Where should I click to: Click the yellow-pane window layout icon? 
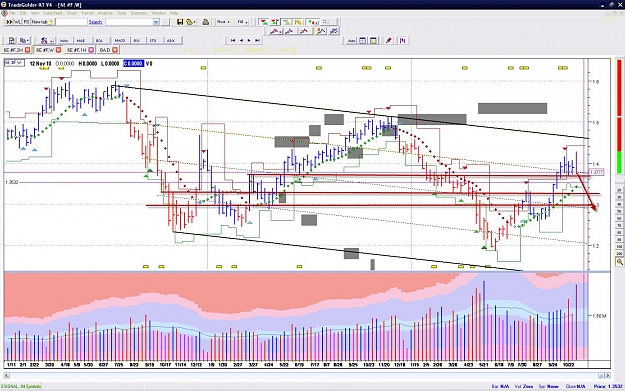pos(373,41)
